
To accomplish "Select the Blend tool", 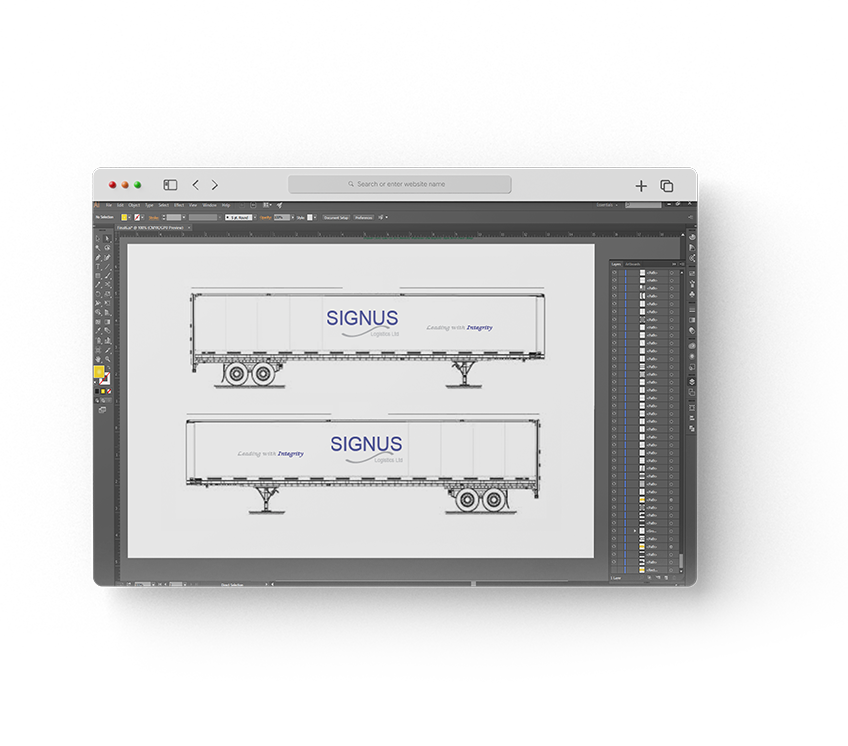I will [108, 331].
